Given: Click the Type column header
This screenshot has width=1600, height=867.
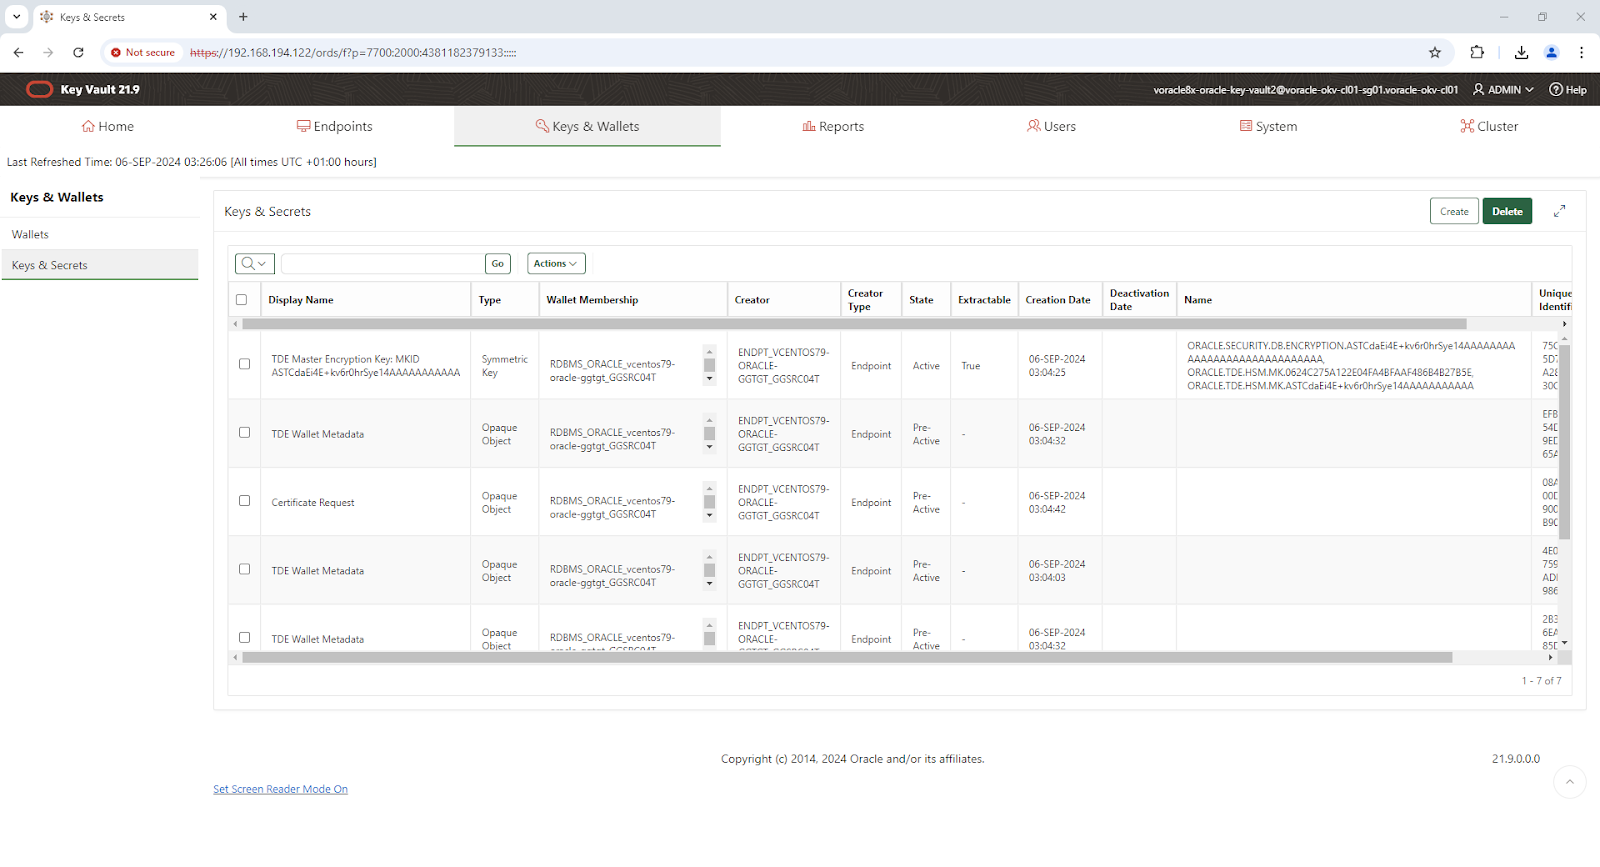Looking at the screenshot, I should click(x=490, y=300).
